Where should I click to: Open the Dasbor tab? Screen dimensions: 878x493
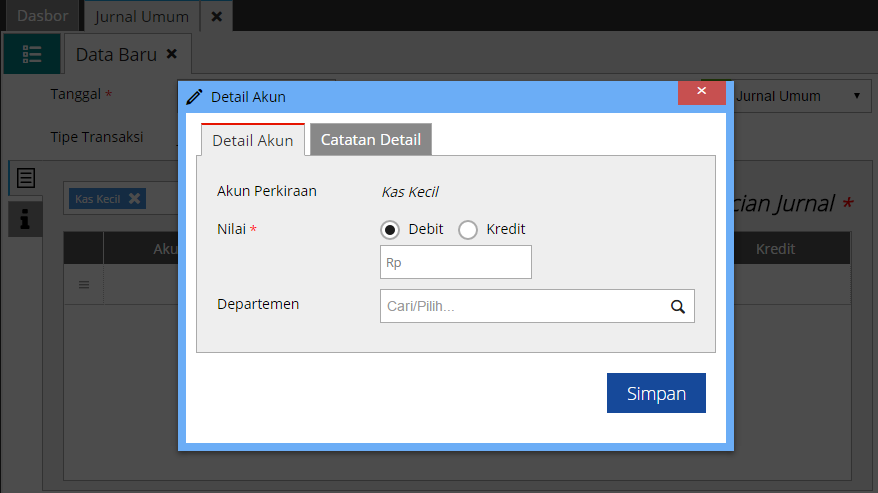point(43,16)
